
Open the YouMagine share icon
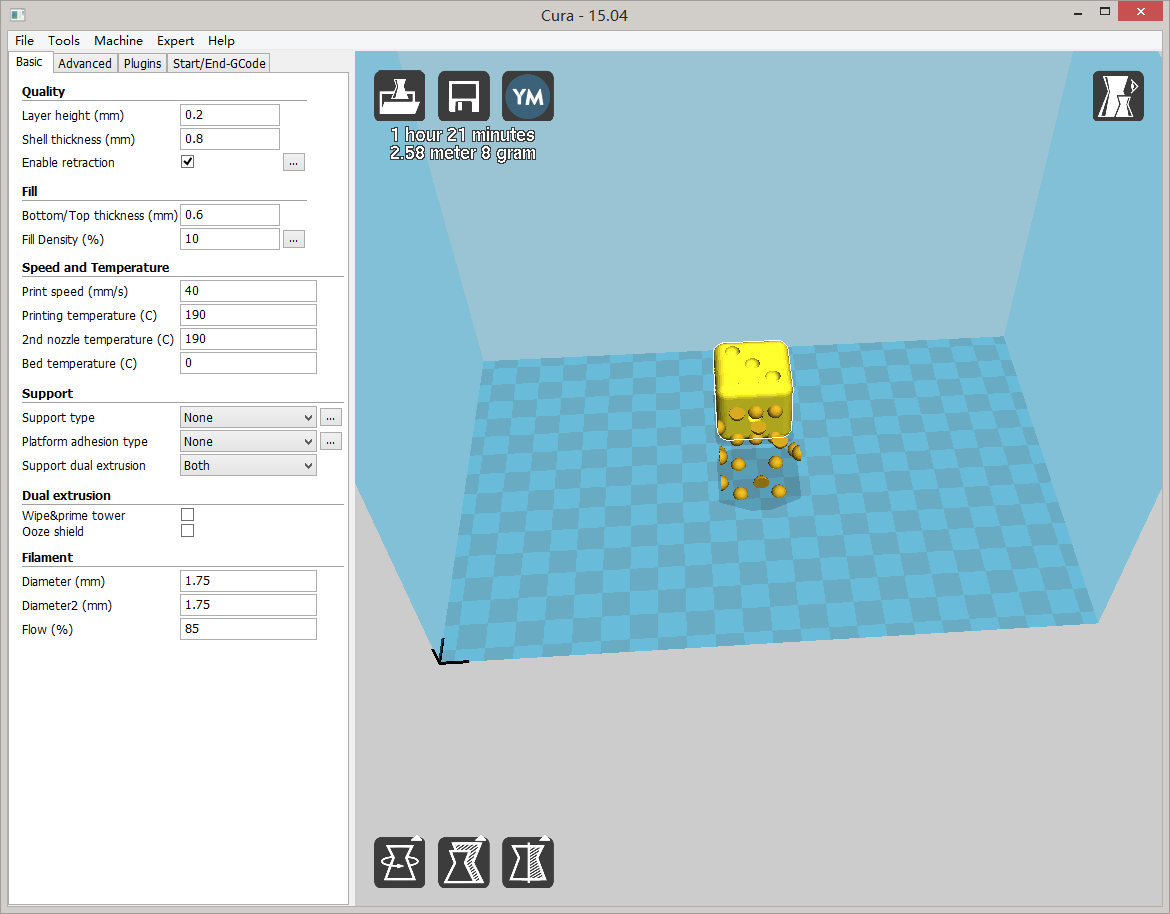tap(527, 95)
